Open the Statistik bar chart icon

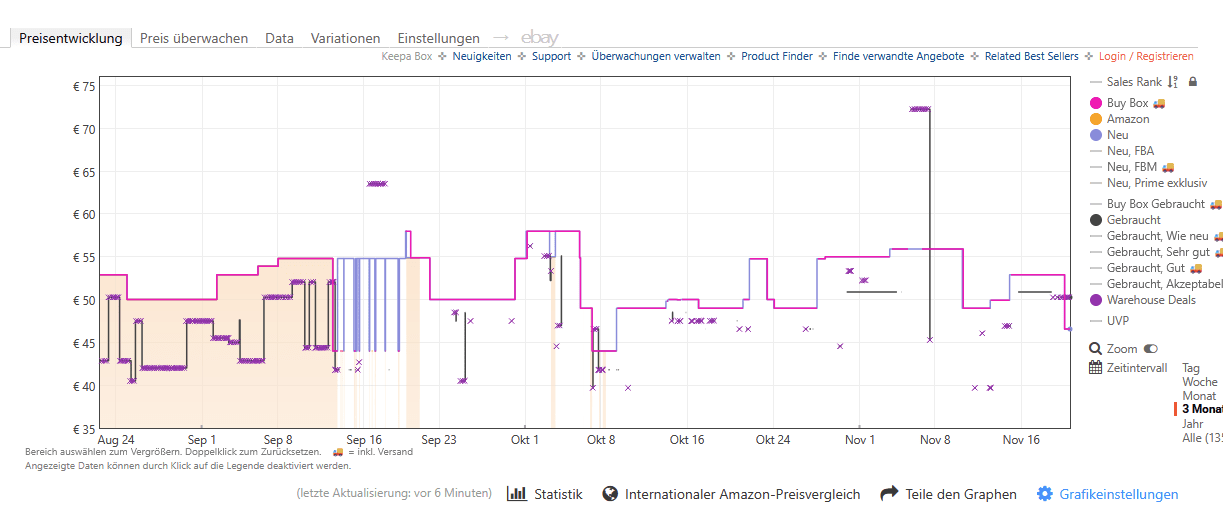coord(517,494)
